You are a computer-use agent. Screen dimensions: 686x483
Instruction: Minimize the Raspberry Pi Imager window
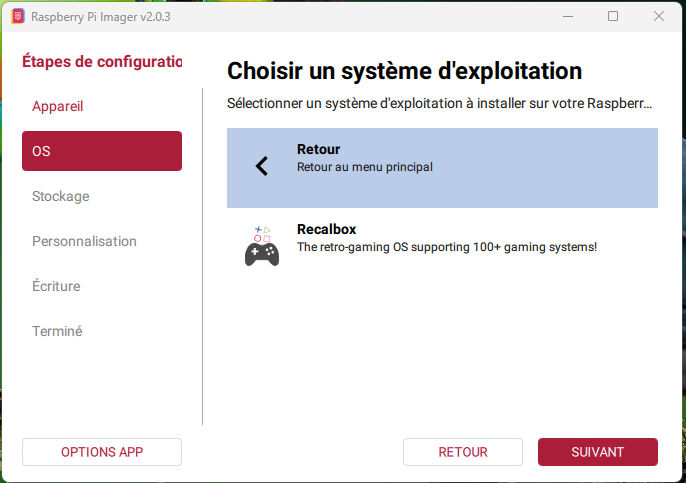click(x=568, y=16)
